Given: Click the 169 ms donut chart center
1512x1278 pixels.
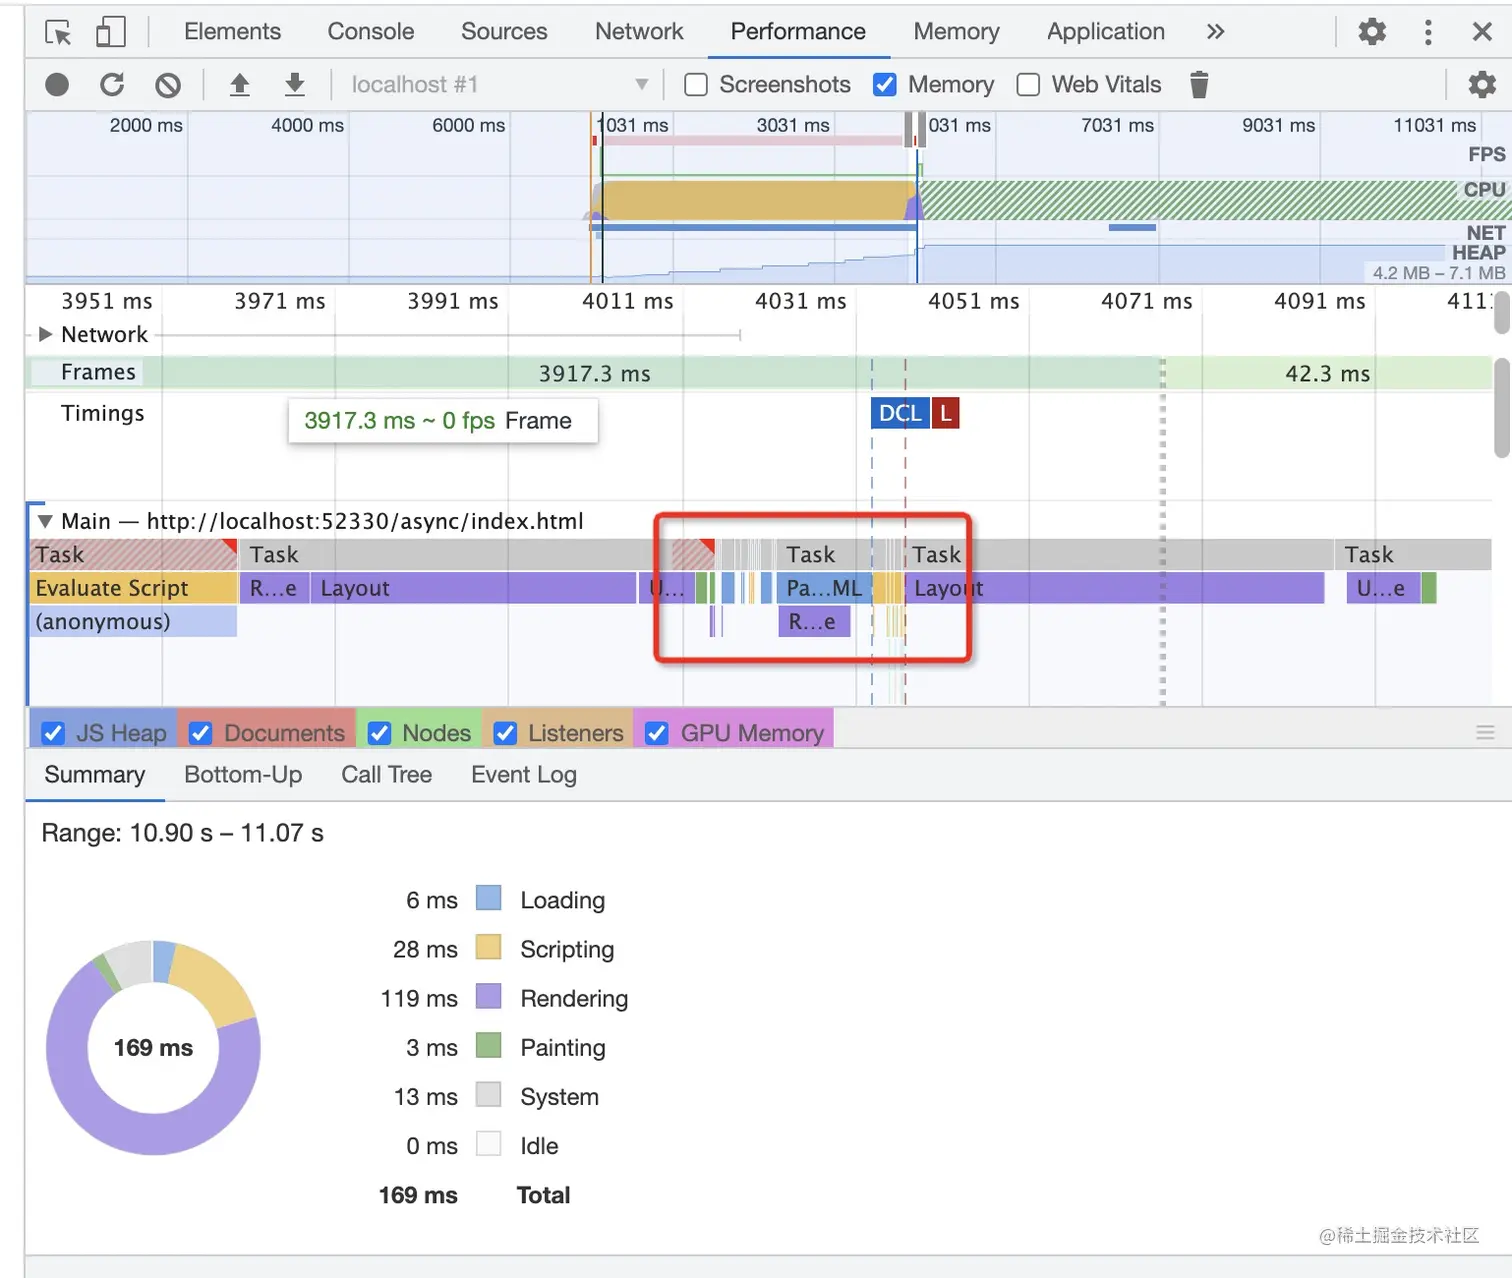Looking at the screenshot, I should coord(153,1048).
